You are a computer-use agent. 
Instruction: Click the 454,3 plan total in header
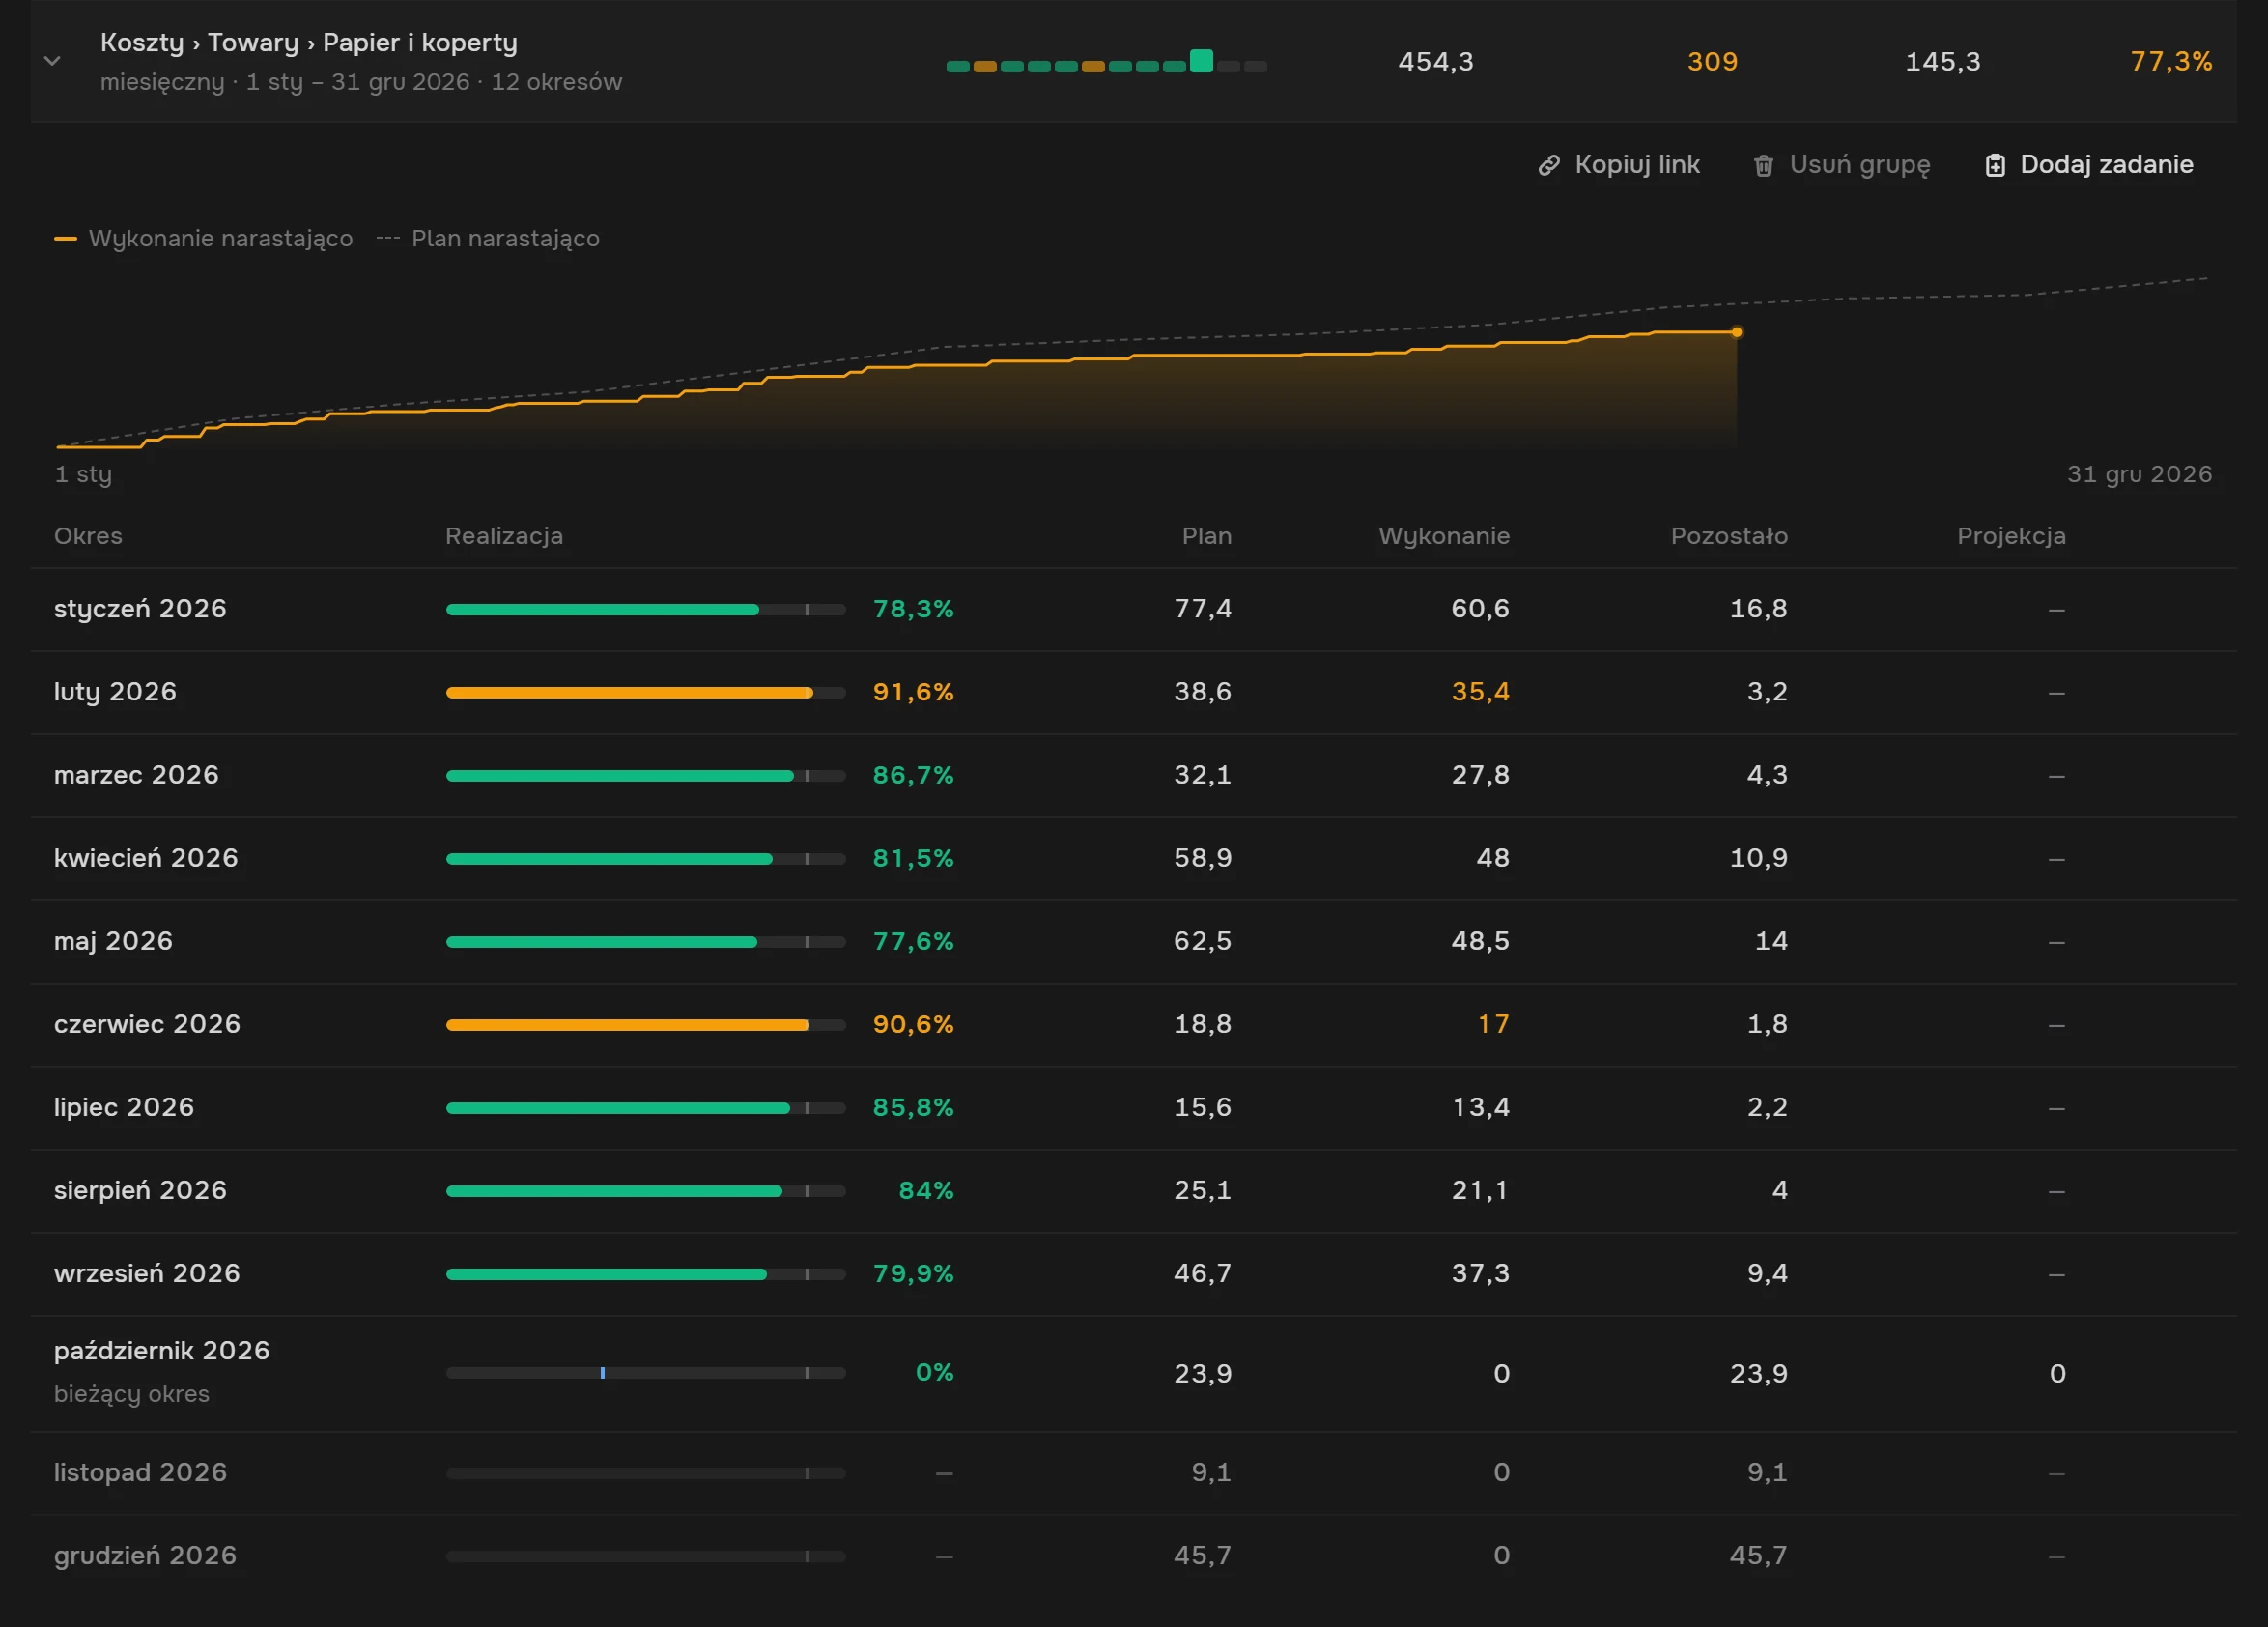pos(1435,61)
